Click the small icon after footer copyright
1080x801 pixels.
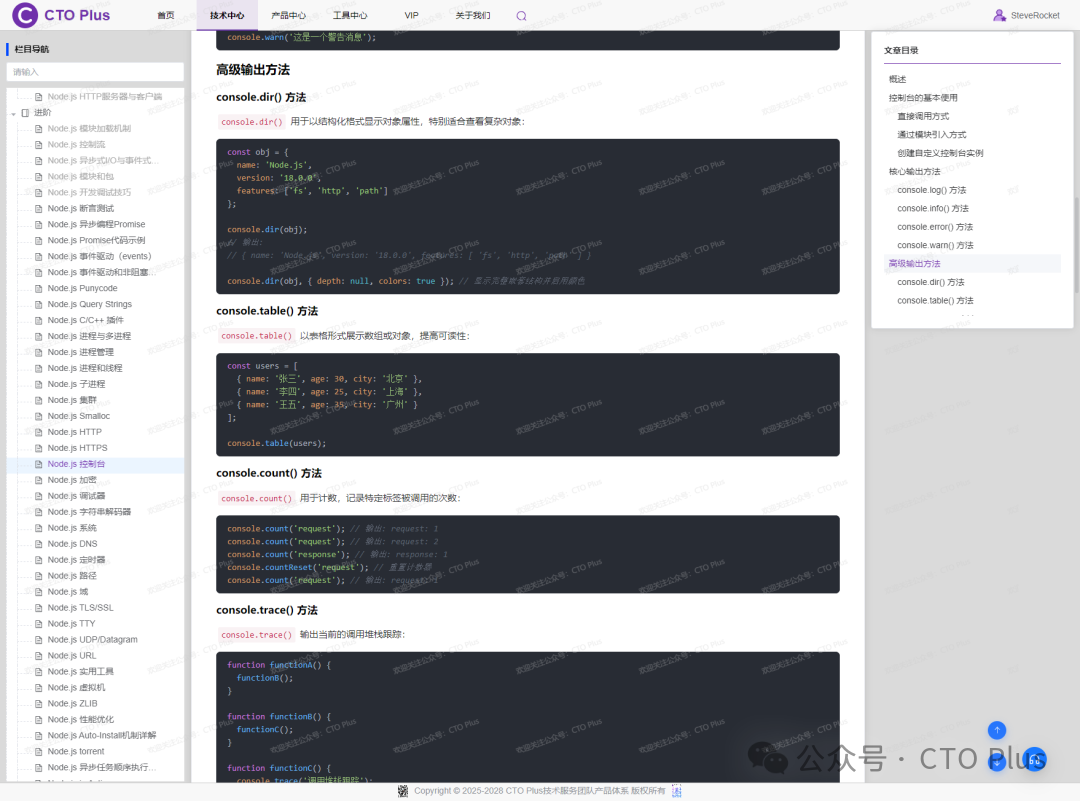676,791
